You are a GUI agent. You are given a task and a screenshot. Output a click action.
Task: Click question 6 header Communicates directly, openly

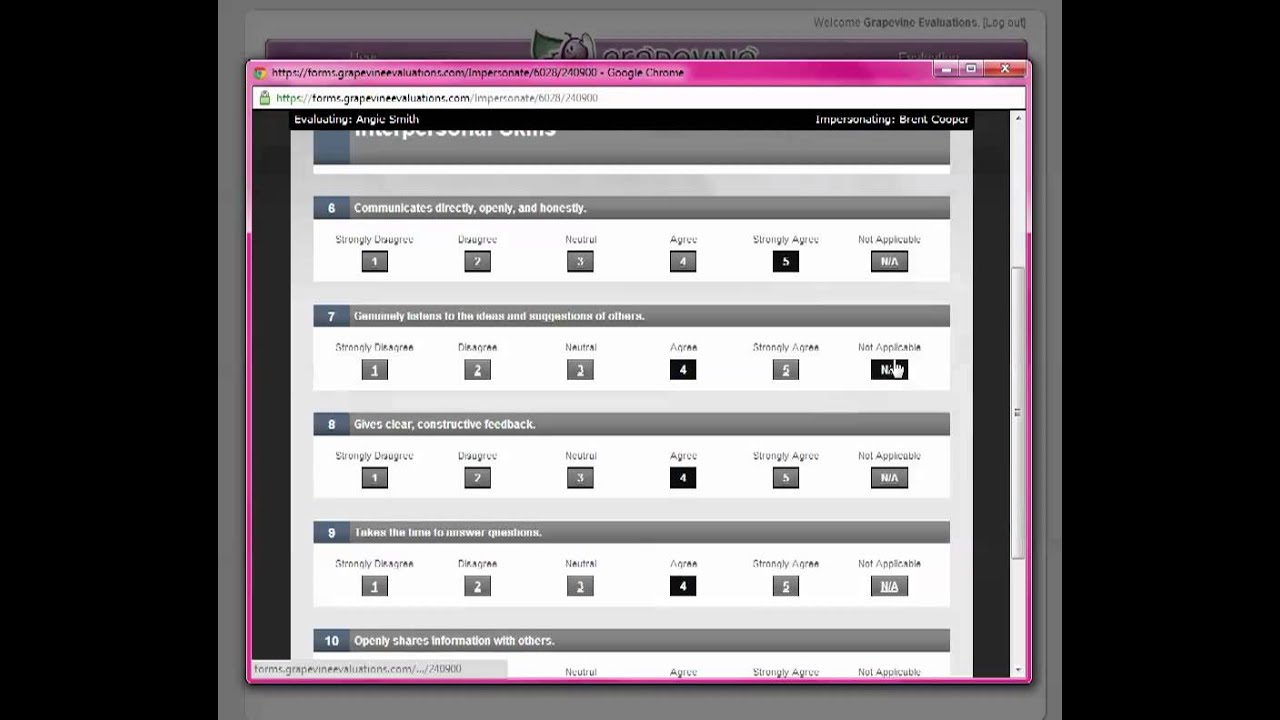click(x=631, y=208)
